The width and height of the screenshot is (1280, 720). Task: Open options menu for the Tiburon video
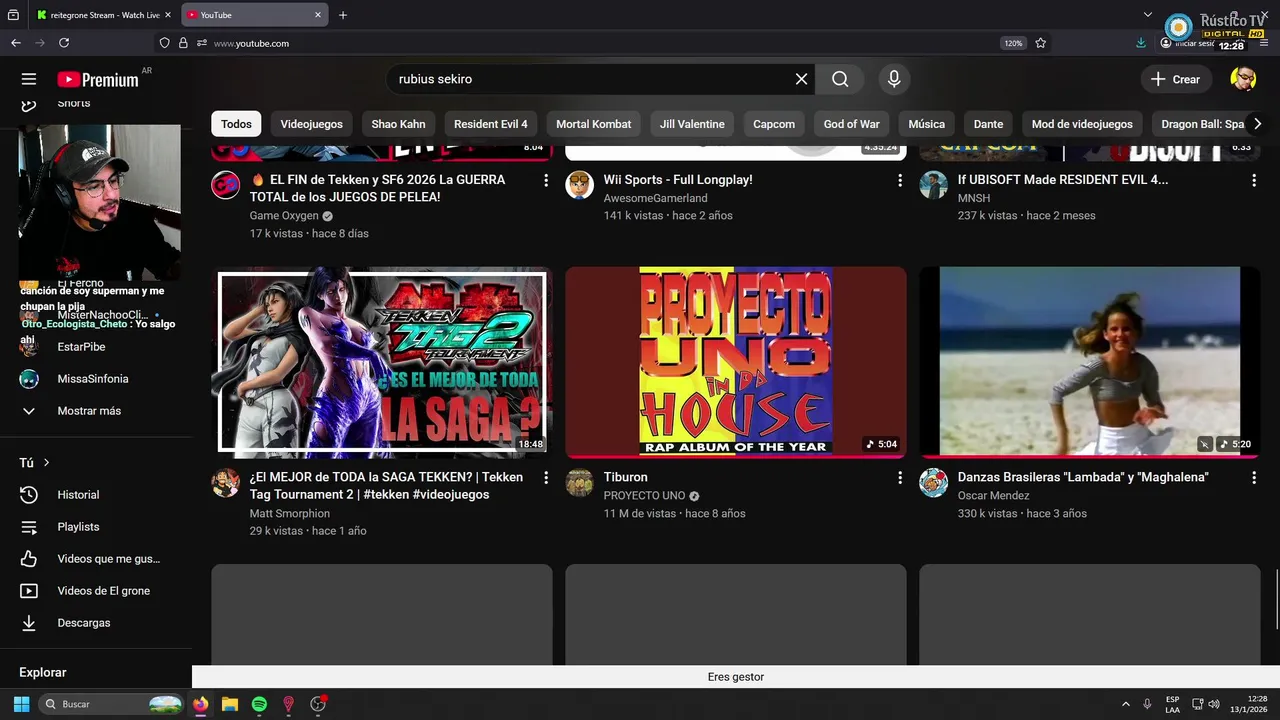pos(899,478)
